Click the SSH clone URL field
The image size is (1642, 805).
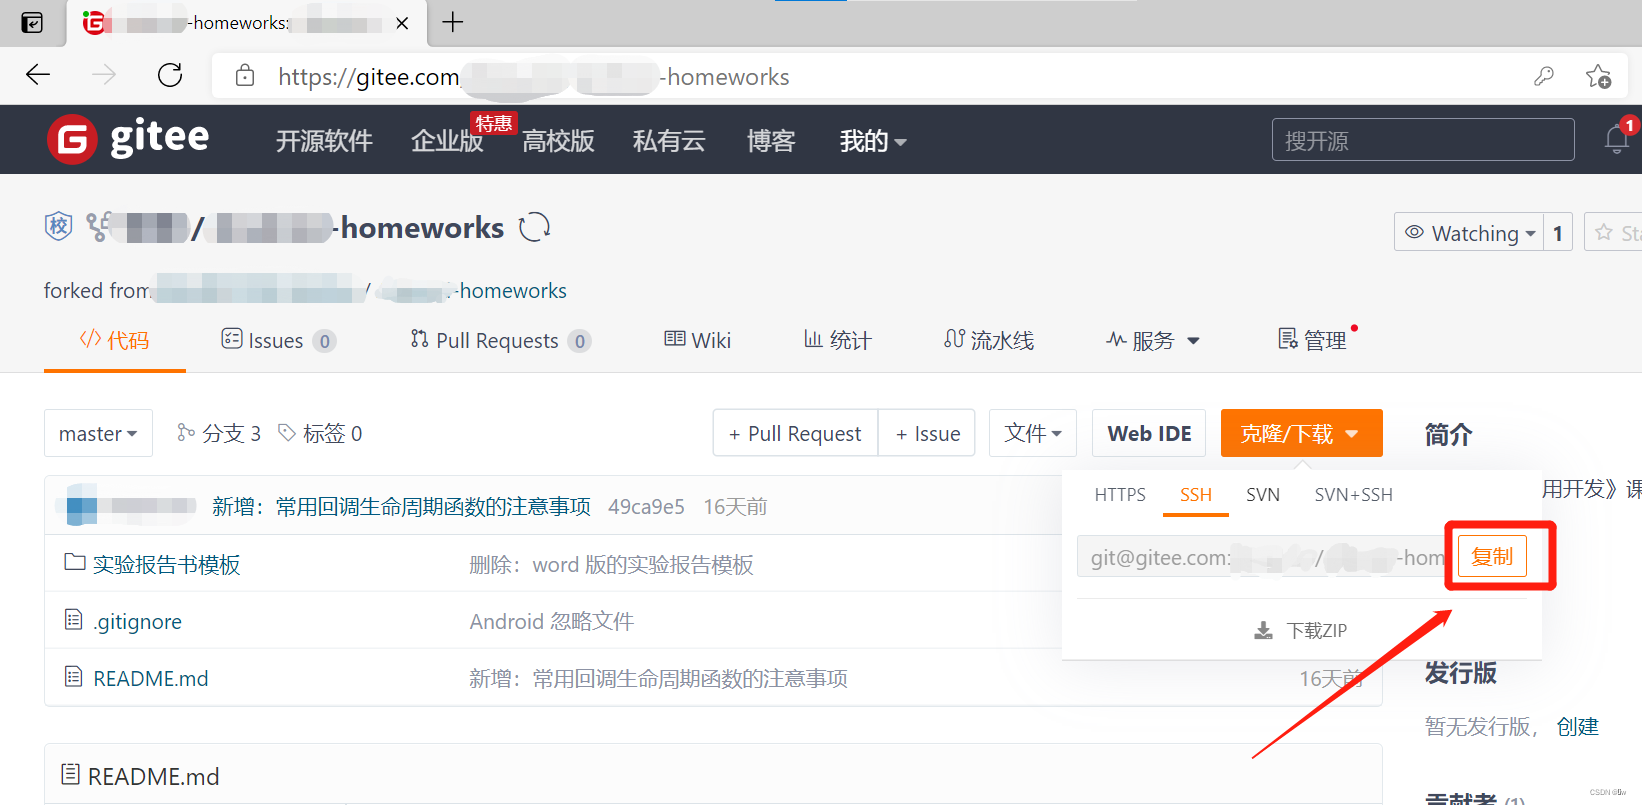1262,557
